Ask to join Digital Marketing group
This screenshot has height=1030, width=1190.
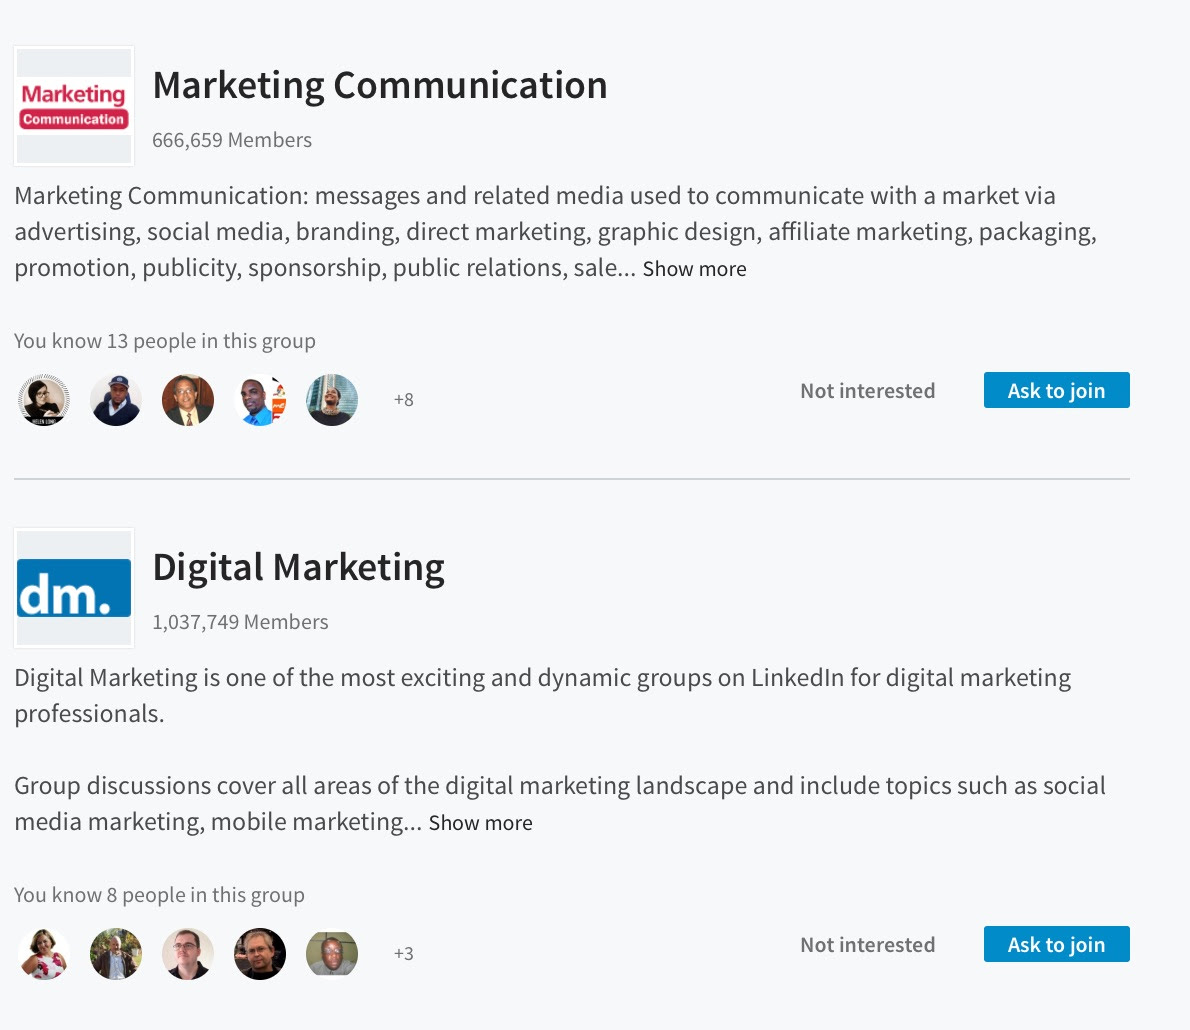[x=1056, y=944]
